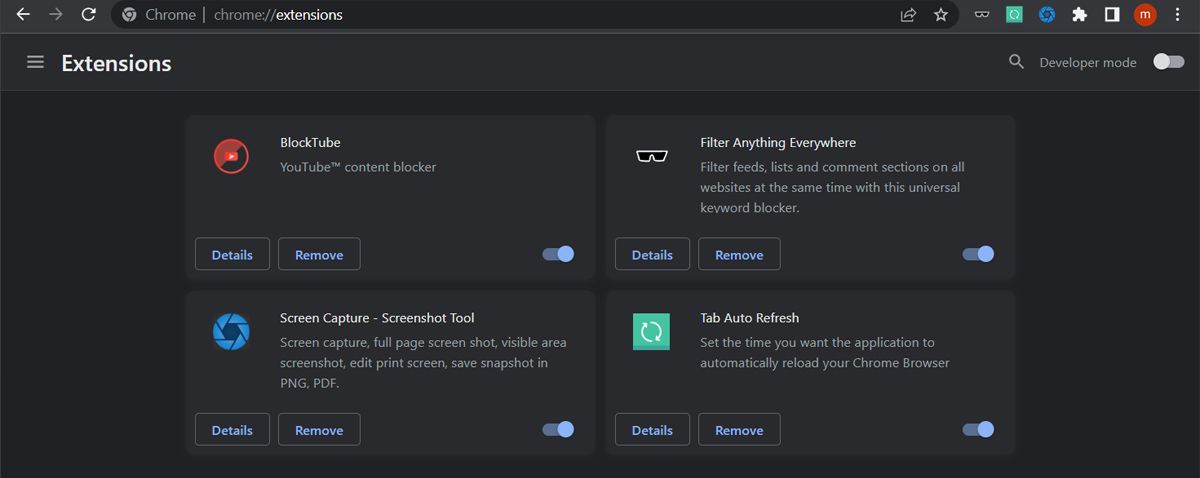
Task: Click the share page icon in address bar
Action: click(x=908, y=15)
